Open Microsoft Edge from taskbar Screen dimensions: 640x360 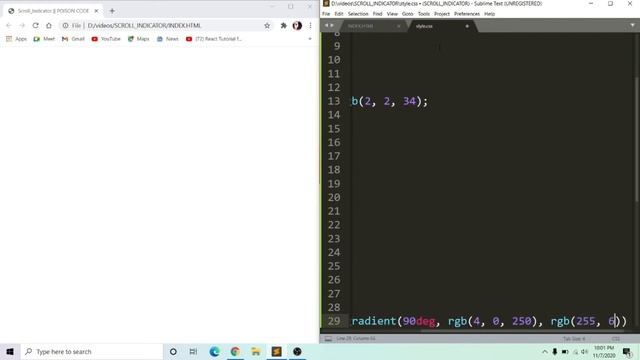pos(214,351)
